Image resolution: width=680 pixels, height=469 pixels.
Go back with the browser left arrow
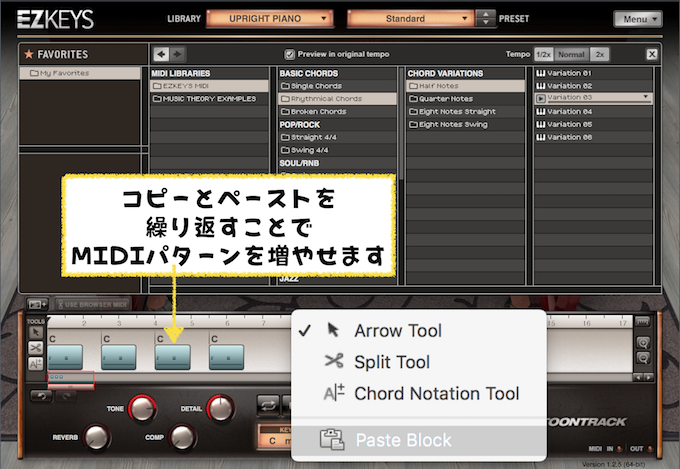161,54
